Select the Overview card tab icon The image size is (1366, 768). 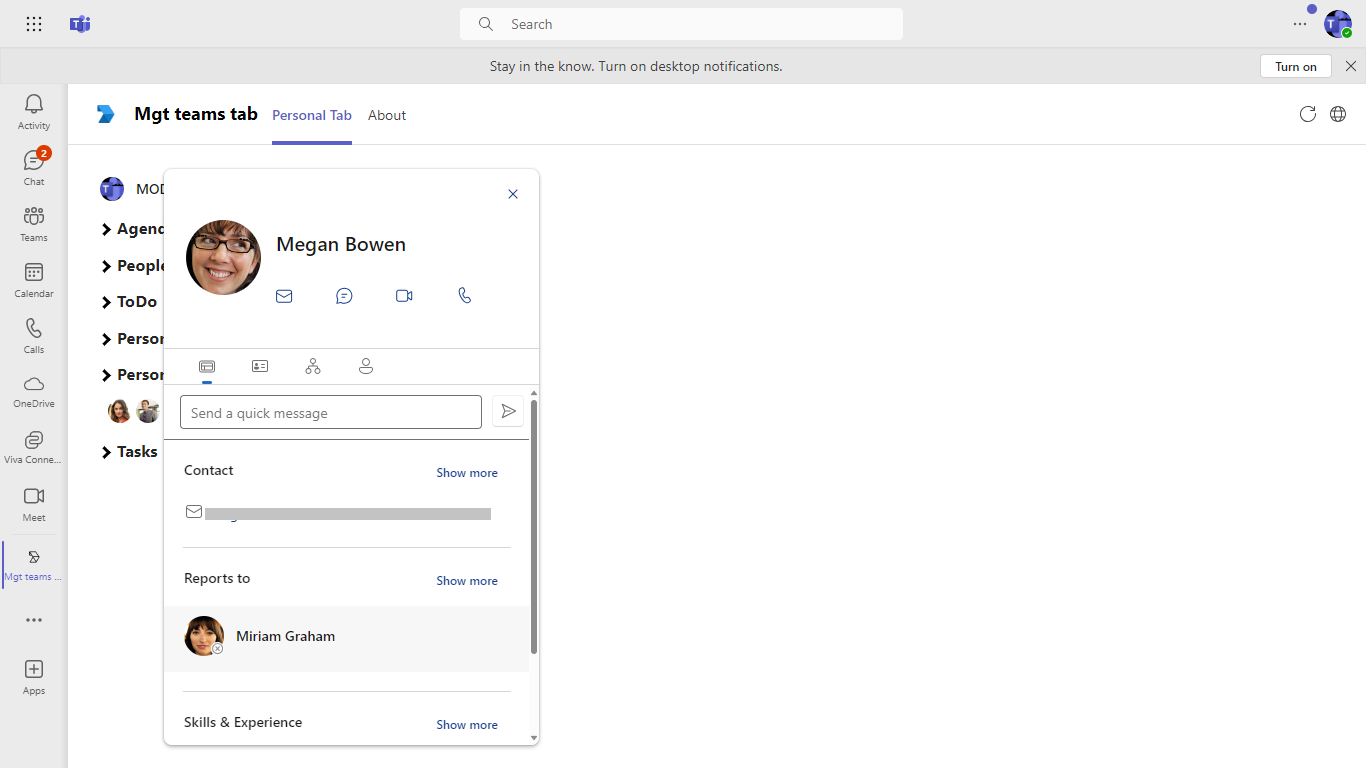point(207,367)
